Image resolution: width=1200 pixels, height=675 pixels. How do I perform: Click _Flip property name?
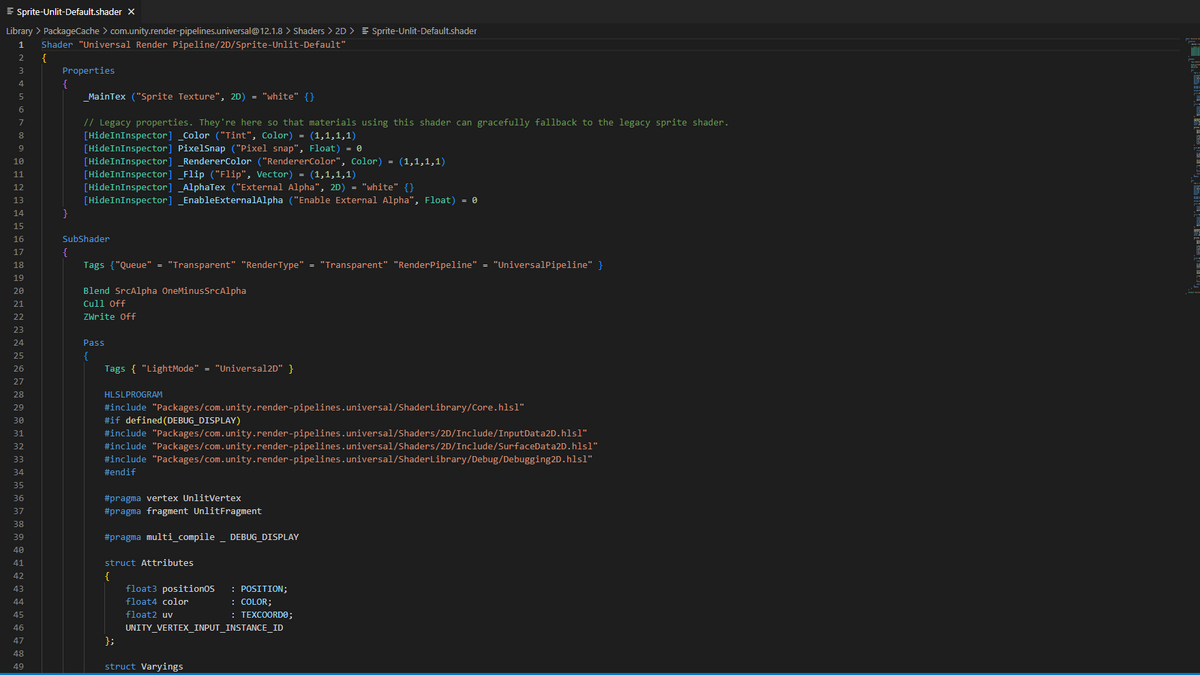click(x=191, y=175)
